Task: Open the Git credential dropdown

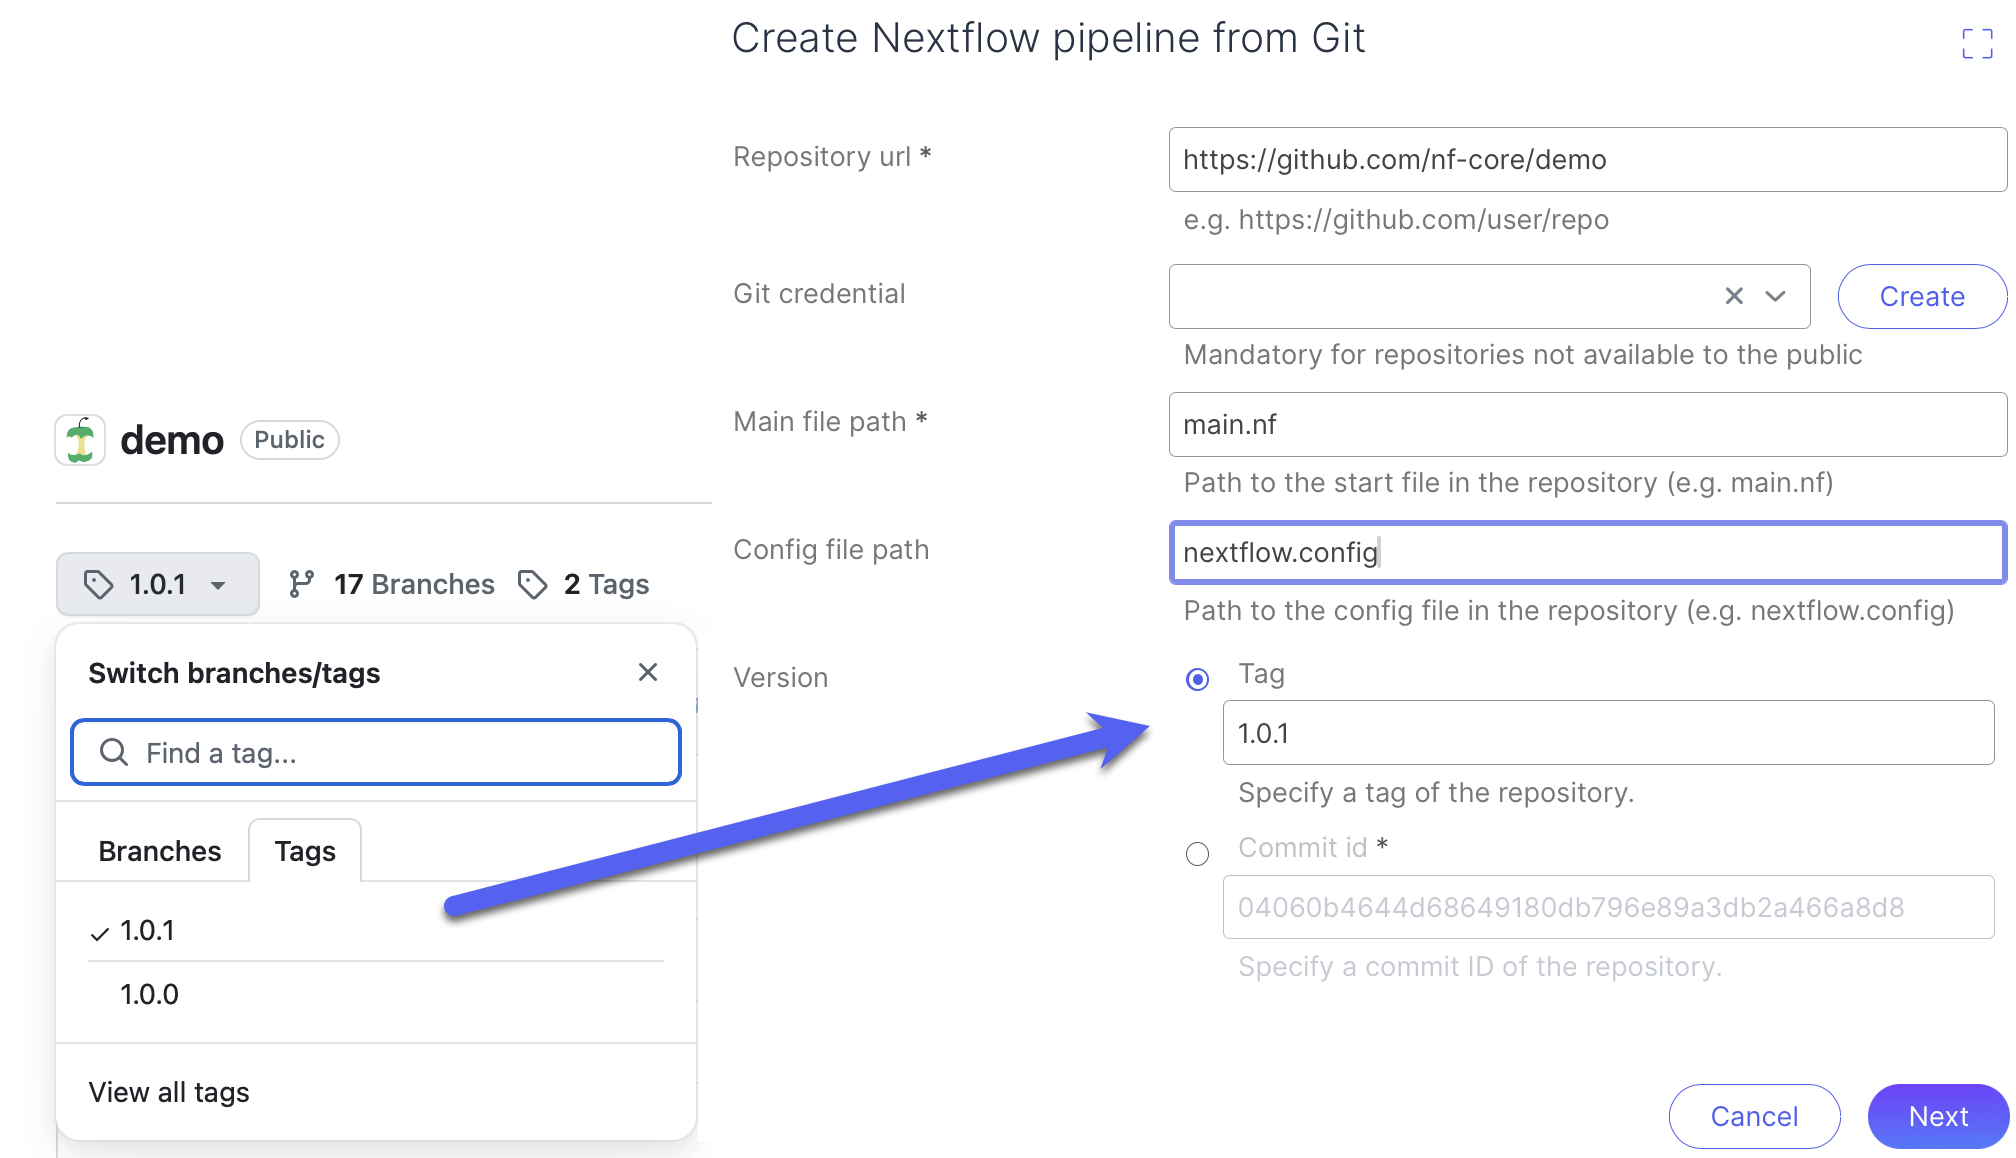Action: (x=1775, y=296)
